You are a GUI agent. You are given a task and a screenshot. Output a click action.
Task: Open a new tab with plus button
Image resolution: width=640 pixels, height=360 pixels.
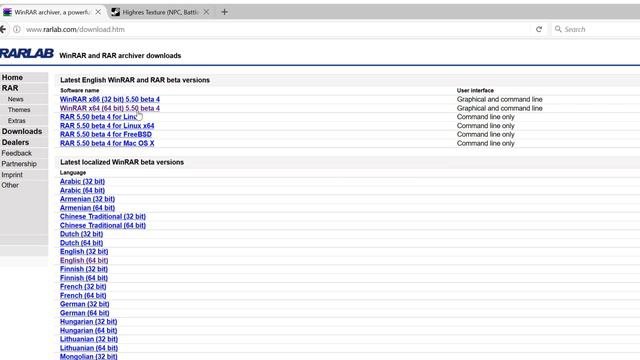224,12
